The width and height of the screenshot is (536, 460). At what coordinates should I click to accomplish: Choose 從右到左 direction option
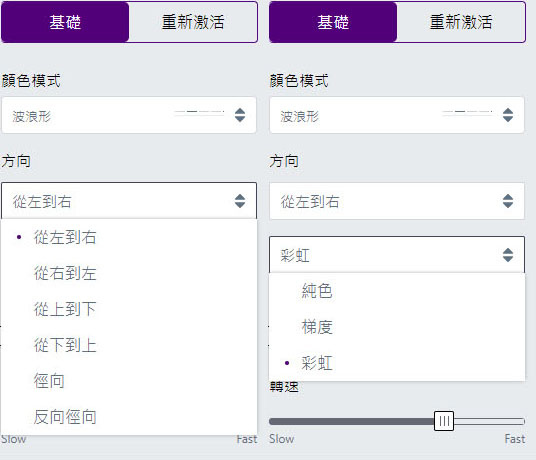129,273
